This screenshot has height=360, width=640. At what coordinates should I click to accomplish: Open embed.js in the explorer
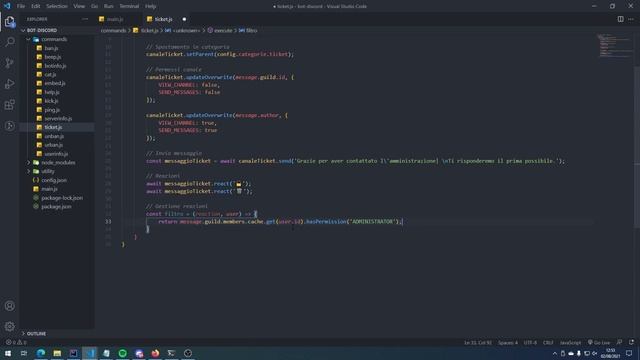click(x=55, y=83)
